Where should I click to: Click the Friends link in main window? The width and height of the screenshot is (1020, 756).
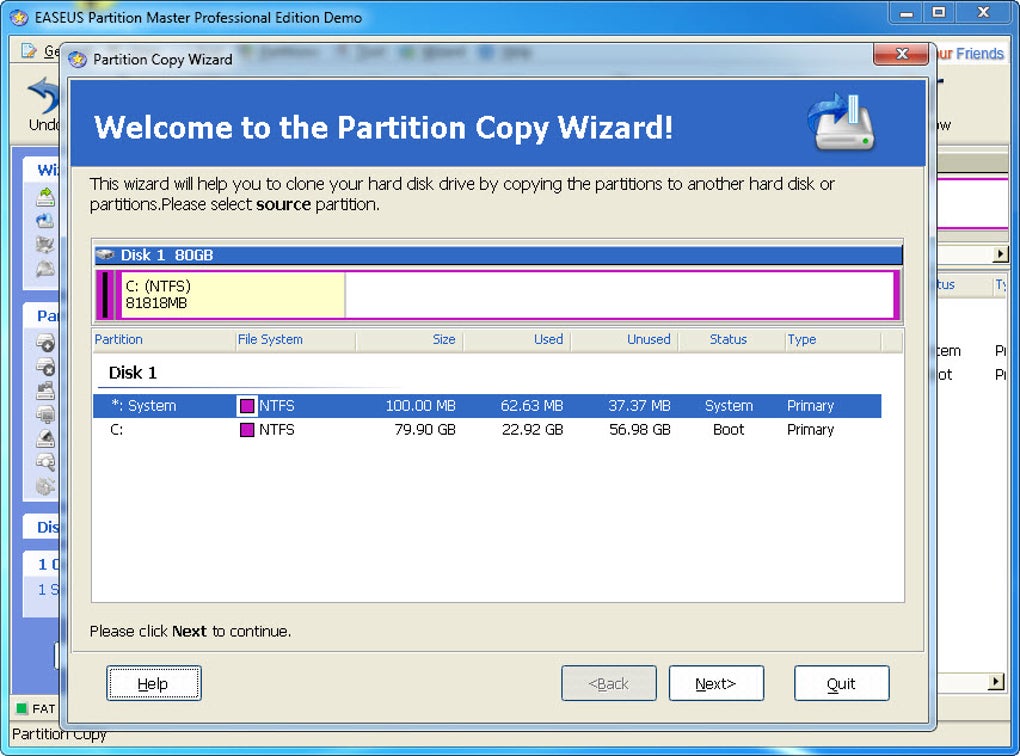pos(979,53)
